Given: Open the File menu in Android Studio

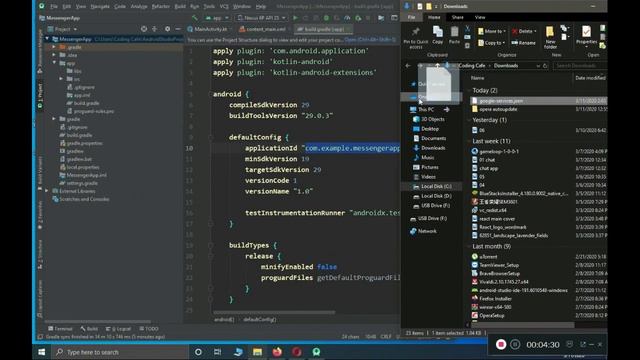Looking at the screenshot, I should tap(54, 7).
